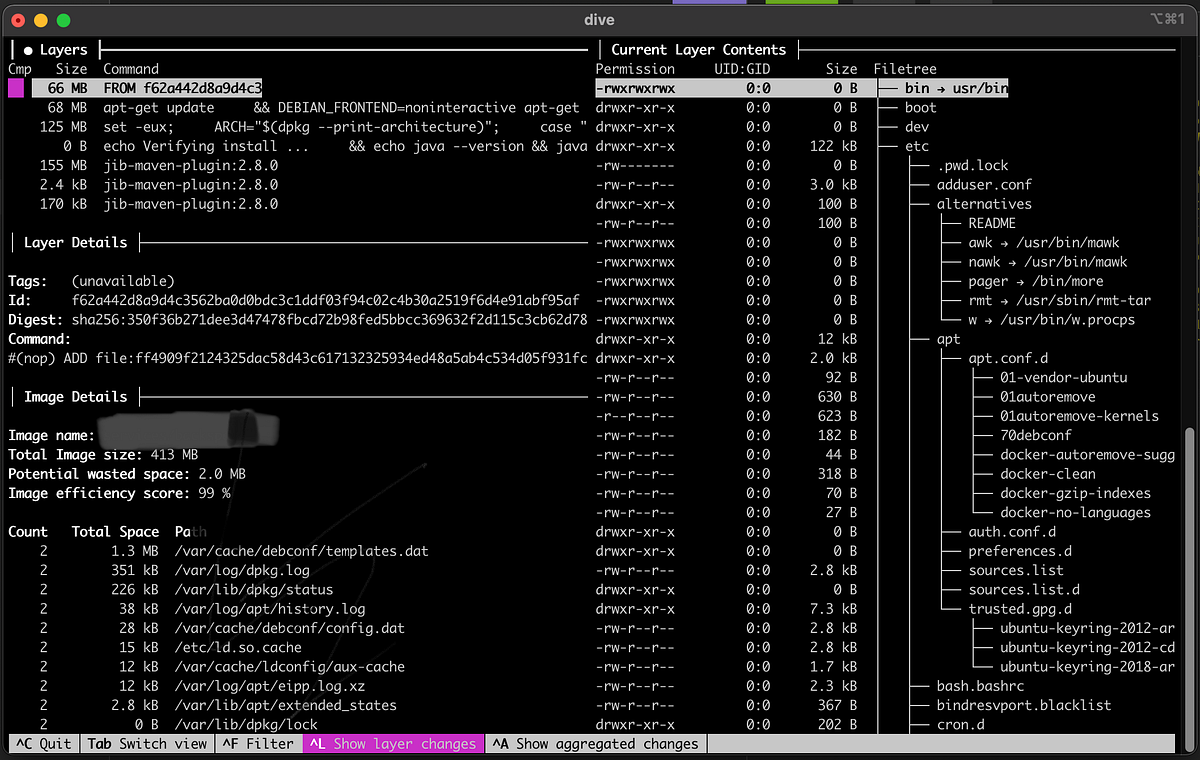Screen dimensions: 1200x760
Task: Click the green fullscreen window button
Action: pyautogui.click(x=63, y=20)
